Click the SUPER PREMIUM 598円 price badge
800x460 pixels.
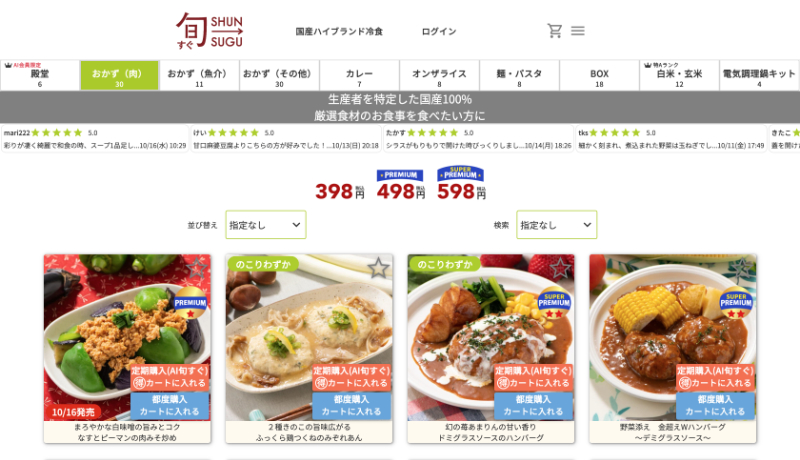pyautogui.click(x=461, y=184)
